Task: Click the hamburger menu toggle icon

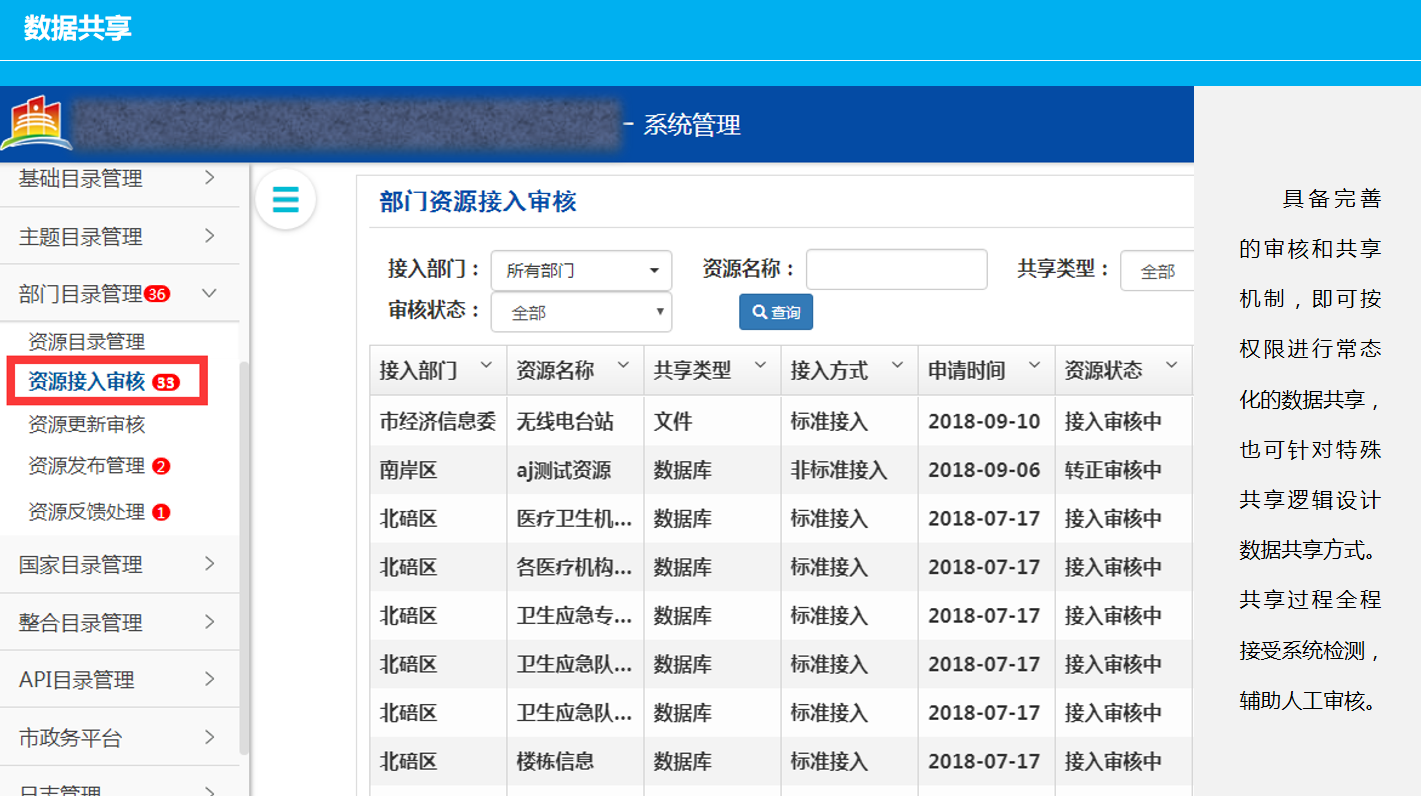Action: [285, 200]
